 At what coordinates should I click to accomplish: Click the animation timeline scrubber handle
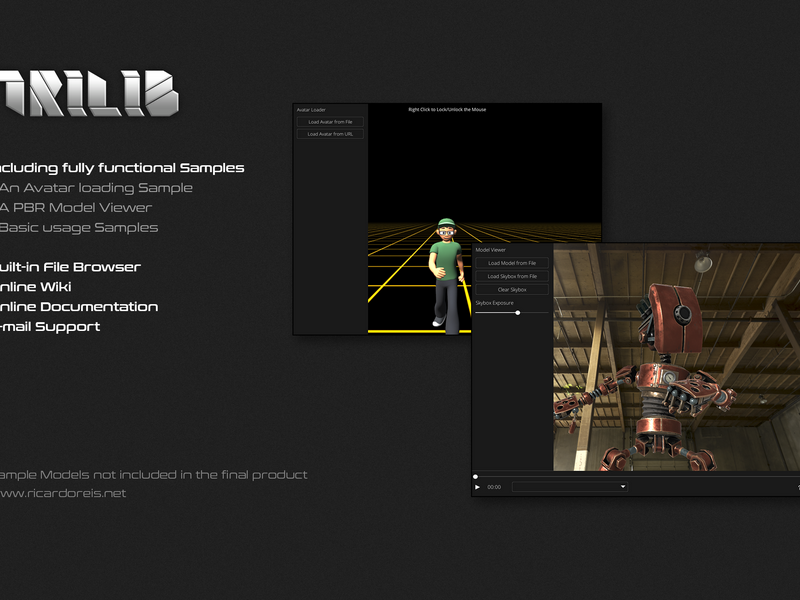[x=476, y=477]
